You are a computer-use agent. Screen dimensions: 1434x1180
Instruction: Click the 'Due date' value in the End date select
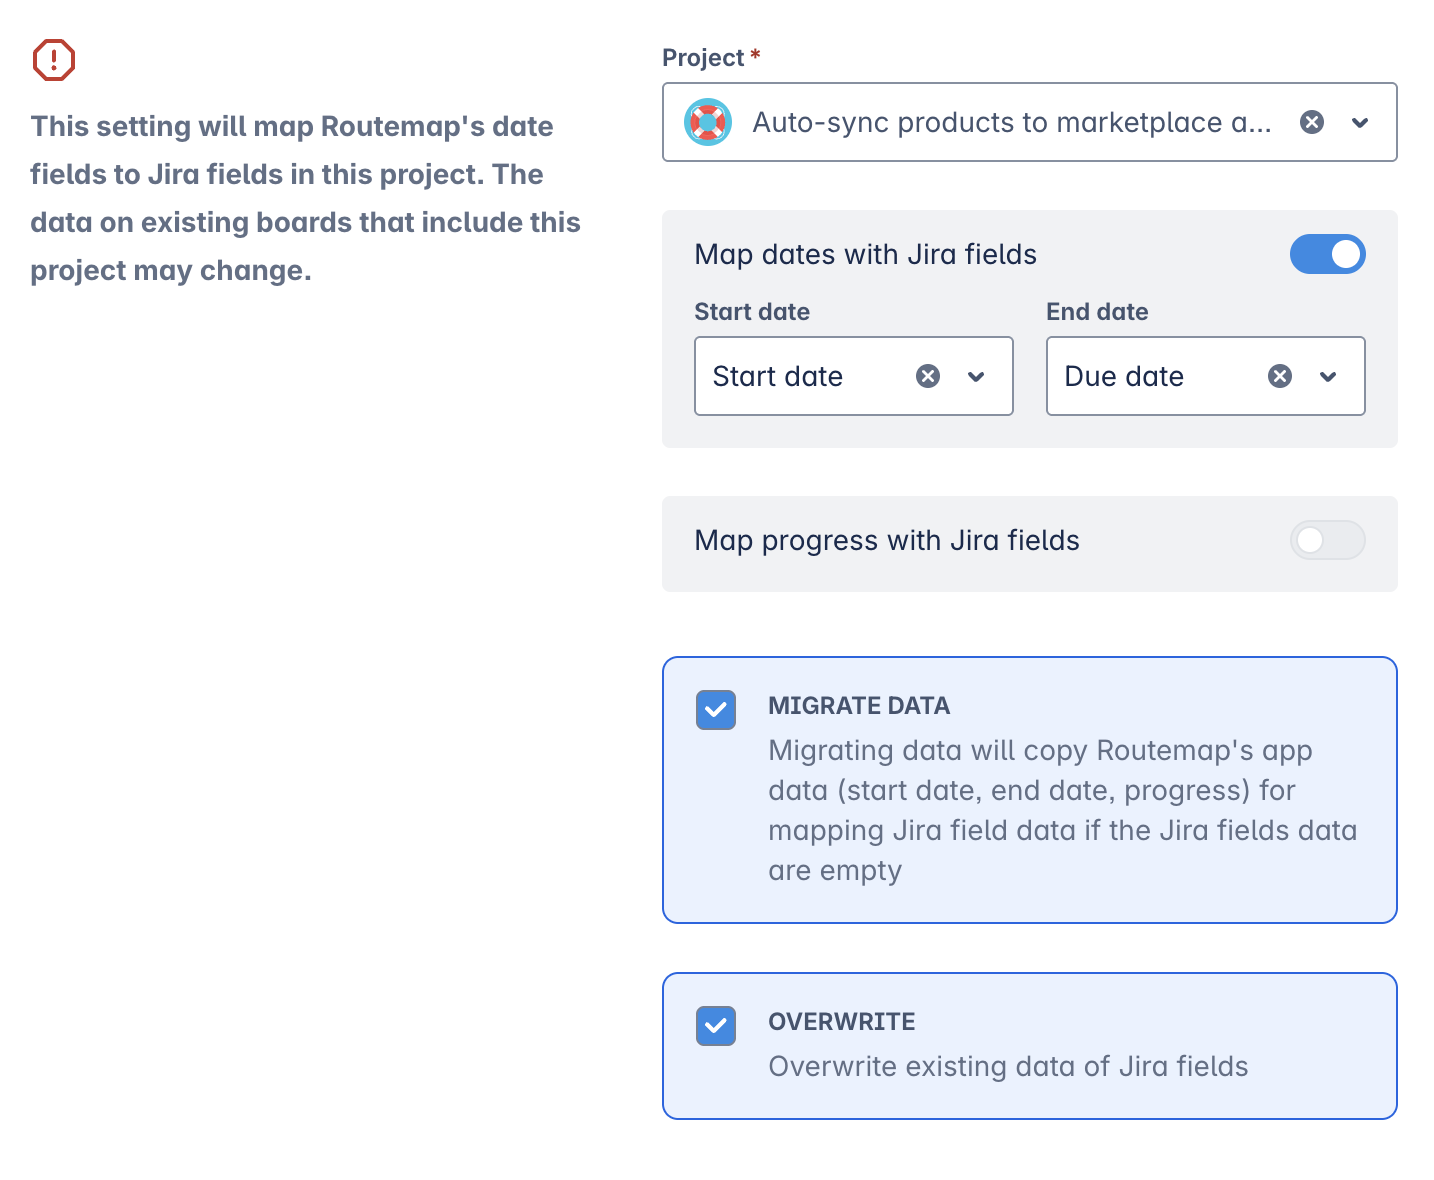(x=1124, y=376)
